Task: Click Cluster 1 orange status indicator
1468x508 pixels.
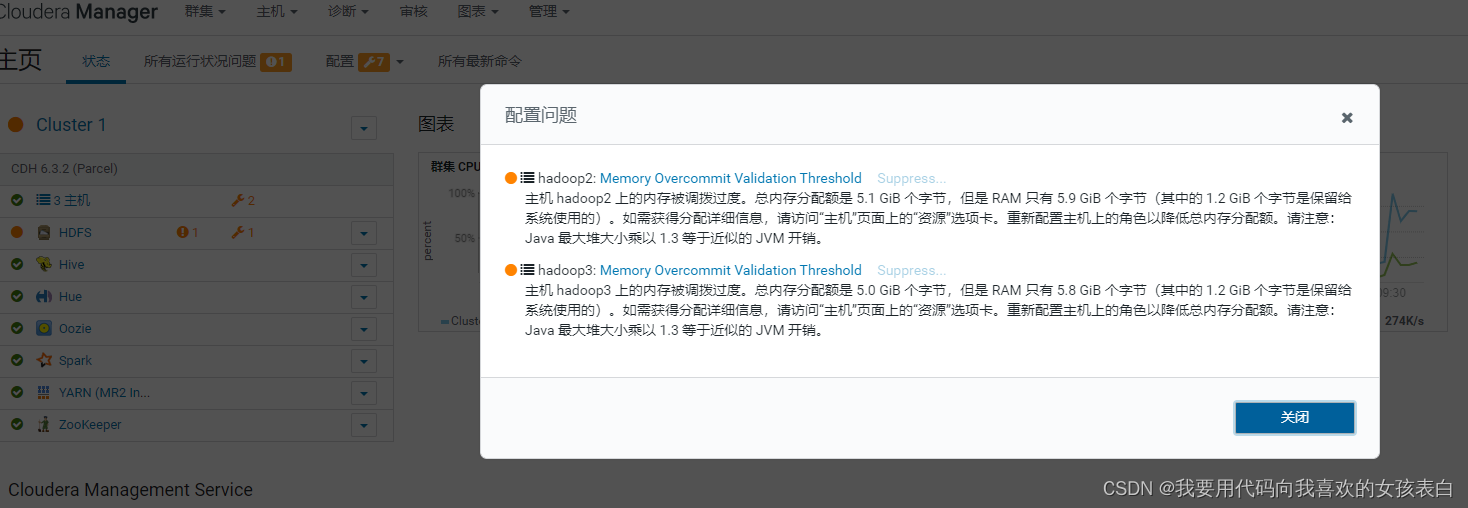Action: pyautogui.click(x=15, y=125)
